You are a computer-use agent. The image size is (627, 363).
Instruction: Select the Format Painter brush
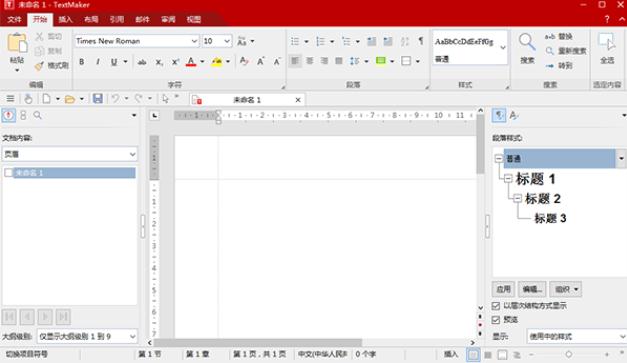[39, 66]
